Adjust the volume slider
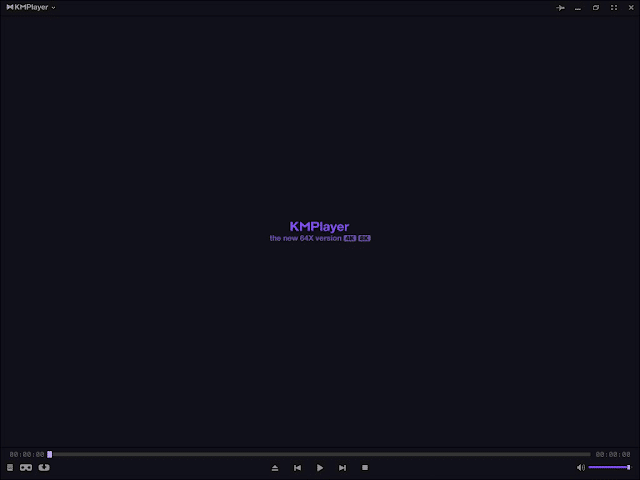 click(609, 467)
